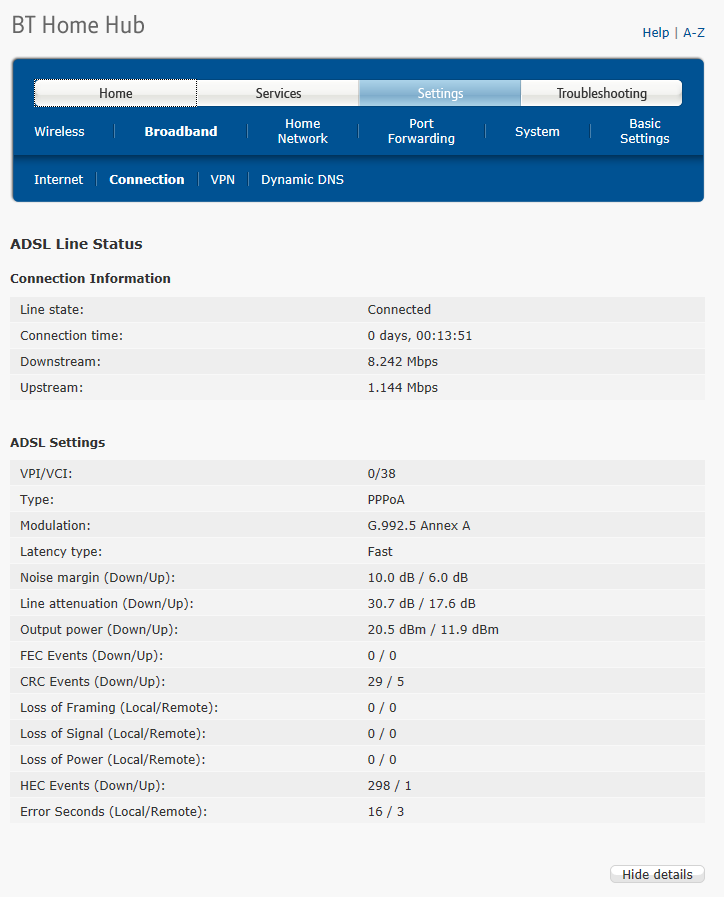Go to Wireless settings
The width and height of the screenshot is (724, 897).
coord(59,132)
